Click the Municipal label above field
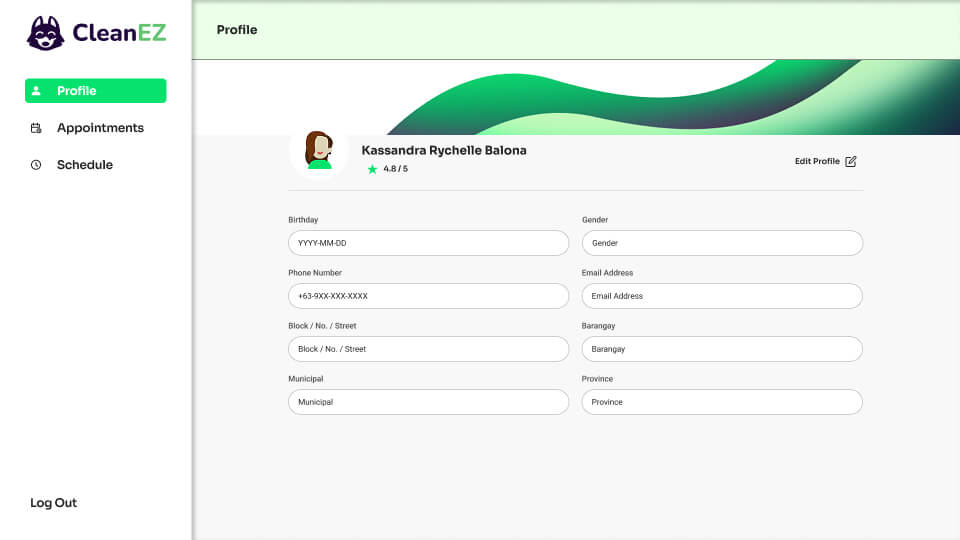This screenshot has height=540, width=960. pyautogui.click(x=306, y=378)
